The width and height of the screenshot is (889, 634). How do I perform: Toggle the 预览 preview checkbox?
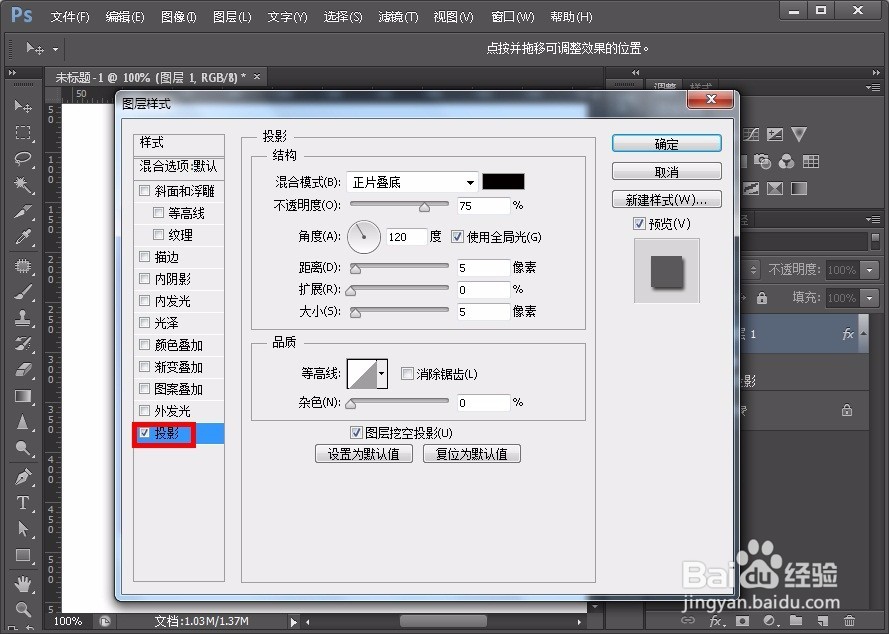(639, 223)
